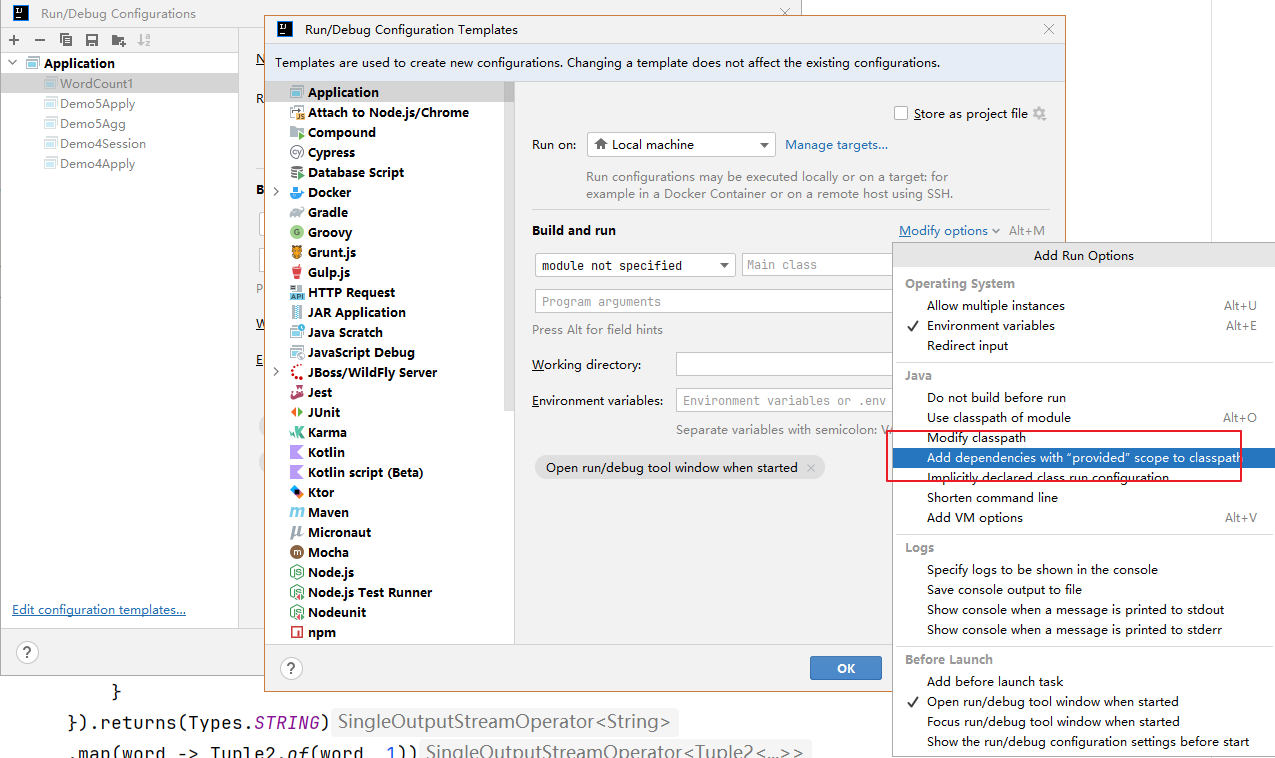The height and width of the screenshot is (758, 1275).
Task: Save configuration using the floppy disk icon
Action: tap(92, 40)
